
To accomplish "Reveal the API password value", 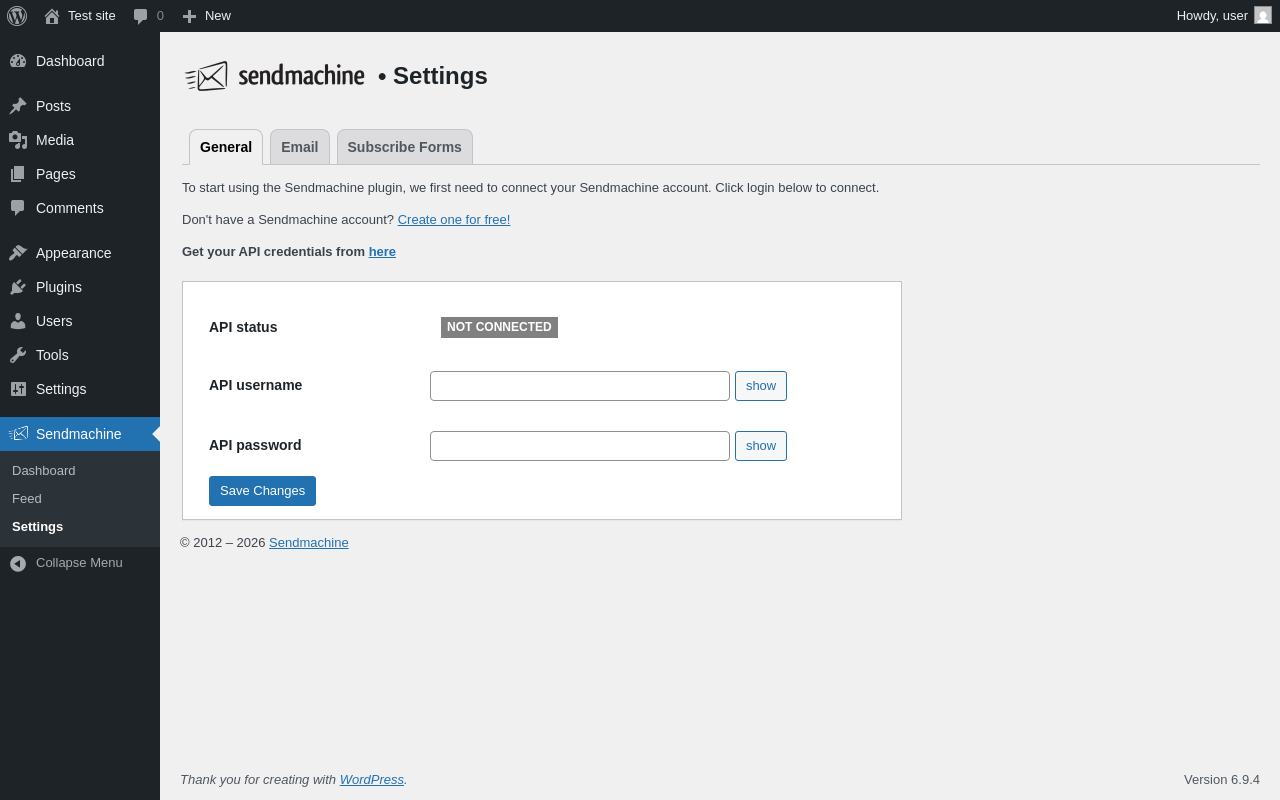I will [761, 446].
